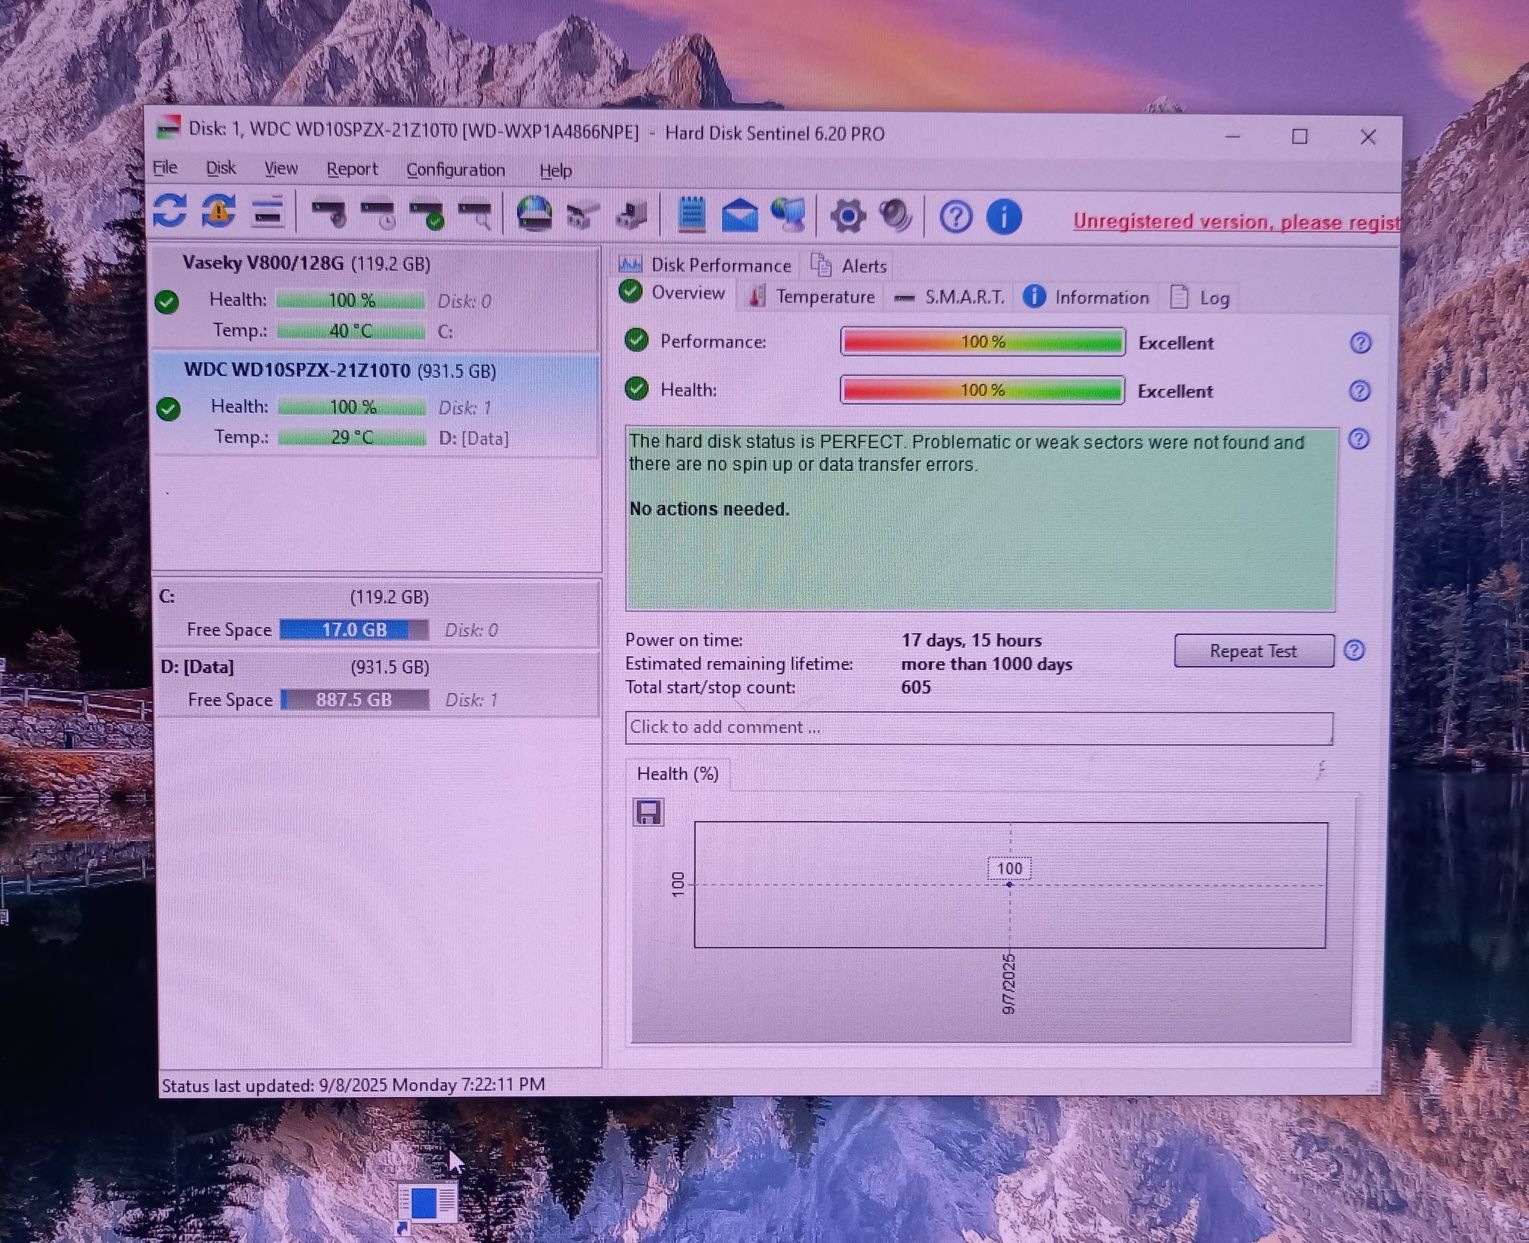Open the Configuration menu
1529x1243 pixels.
coord(456,170)
